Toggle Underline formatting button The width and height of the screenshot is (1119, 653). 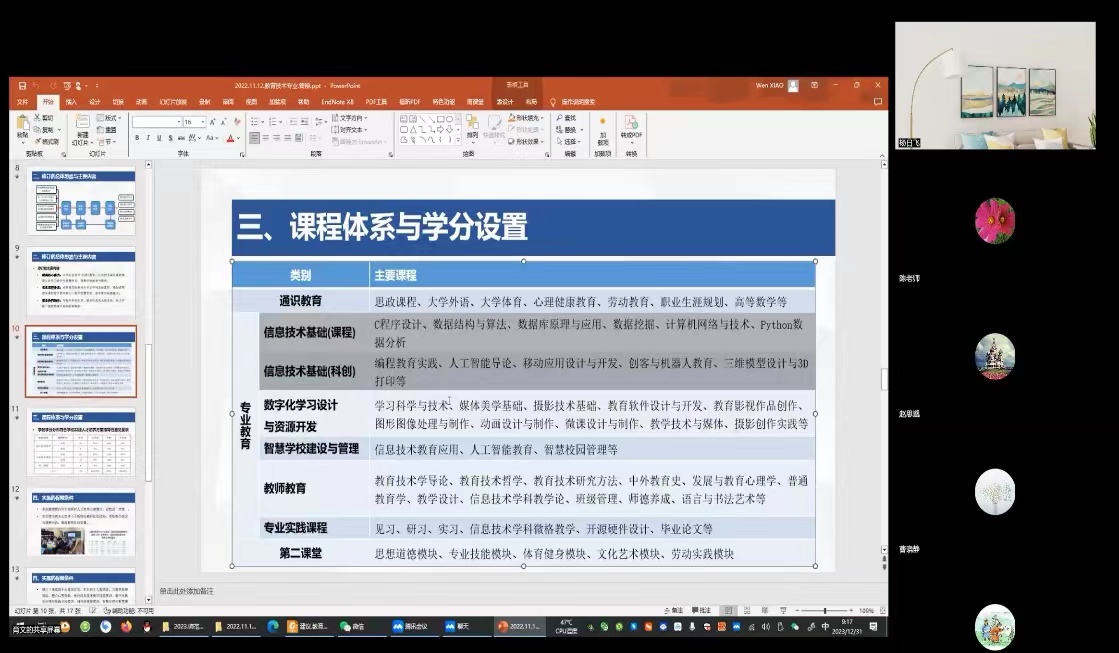point(159,138)
